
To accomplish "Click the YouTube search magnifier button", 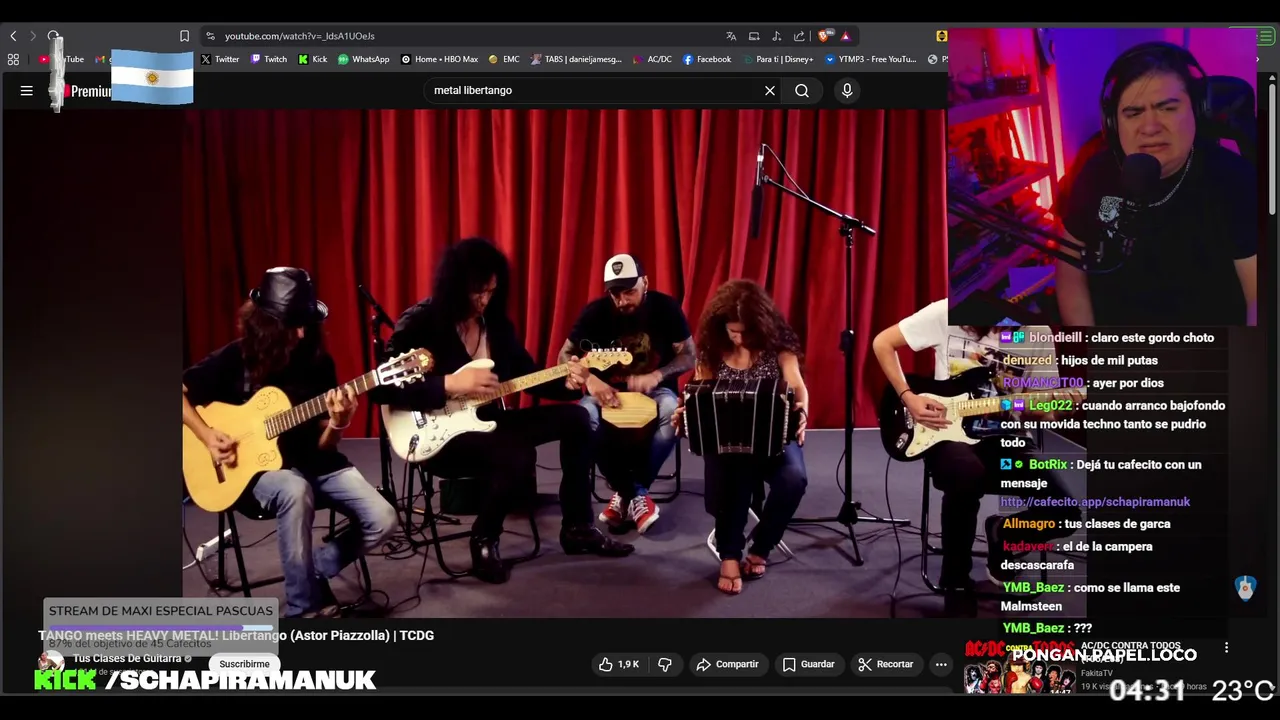I will coord(802,91).
